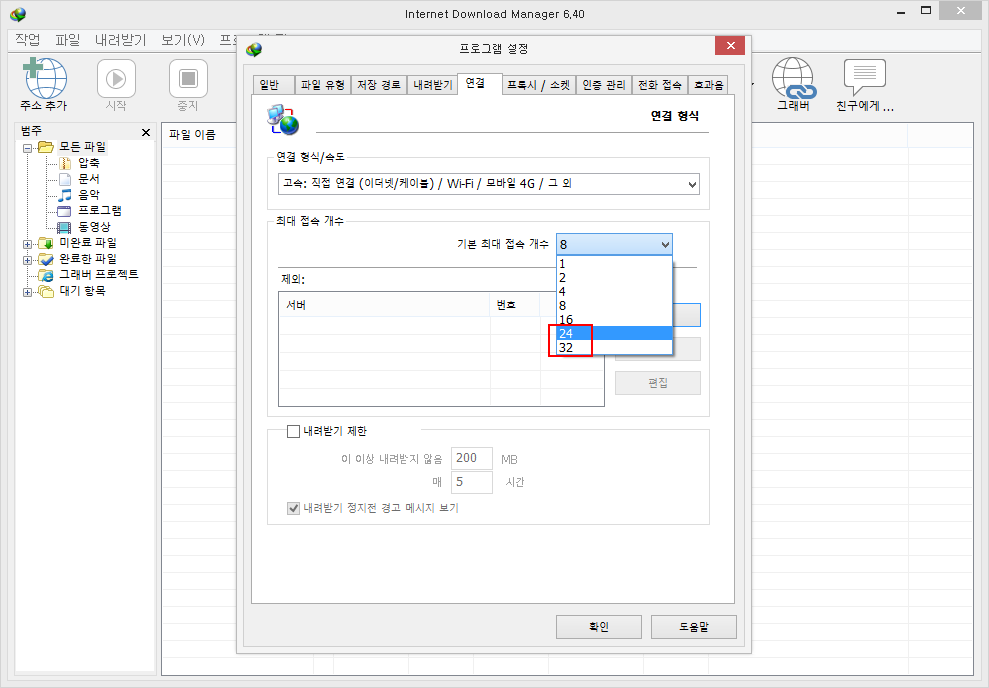
Task: Collapse the 기본 최대 접속 개수 combo box
Action: [x=614, y=244]
